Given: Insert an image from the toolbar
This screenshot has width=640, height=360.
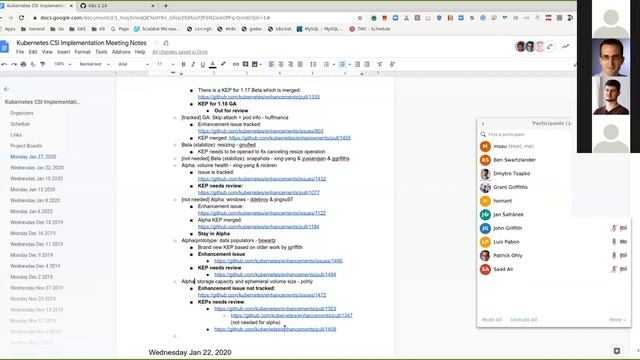Looking at the screenshot, I should pyautogui.click(x=255, y=64).
